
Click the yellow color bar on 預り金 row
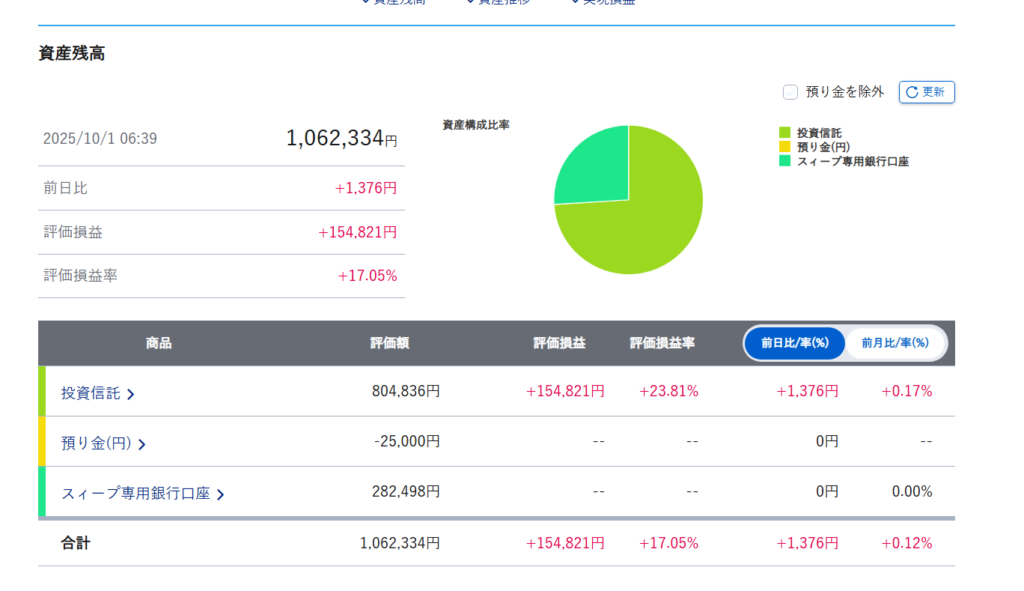pyautogui.click(x=42, y=441)
